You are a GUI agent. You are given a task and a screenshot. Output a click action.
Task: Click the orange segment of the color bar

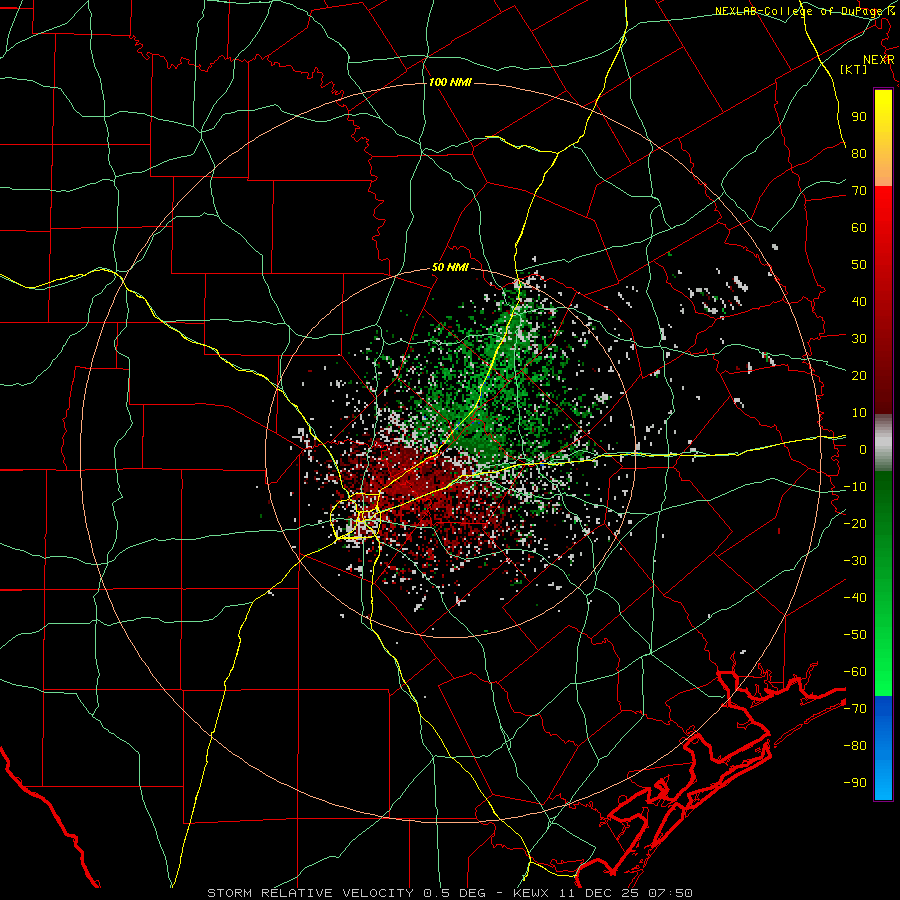point(883,170)
